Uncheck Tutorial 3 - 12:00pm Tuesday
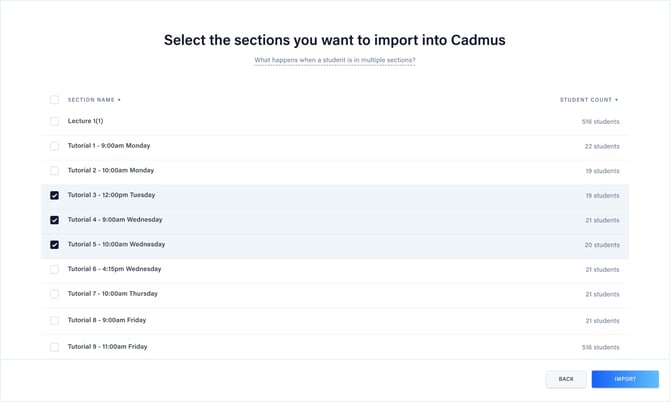Image resolution: width=670 pixels, height=402 pixels. click(x=54, y=196)
